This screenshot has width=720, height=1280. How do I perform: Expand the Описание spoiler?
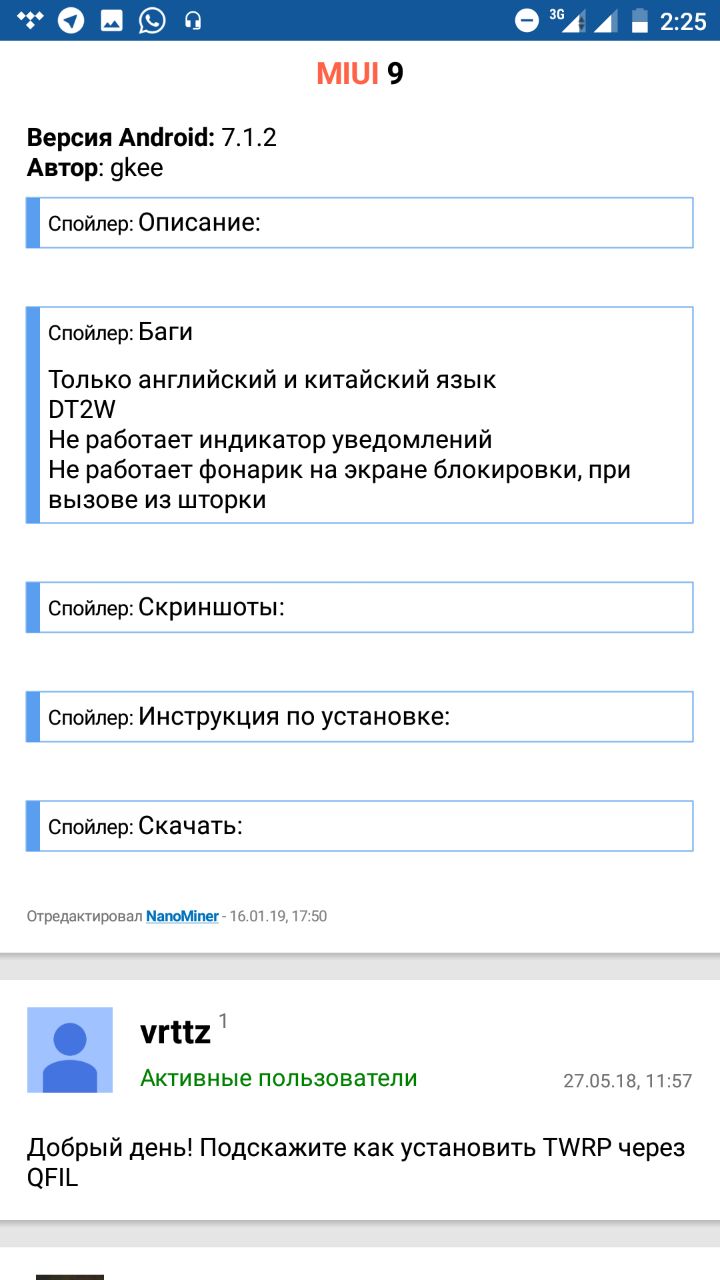coord(360,222)
